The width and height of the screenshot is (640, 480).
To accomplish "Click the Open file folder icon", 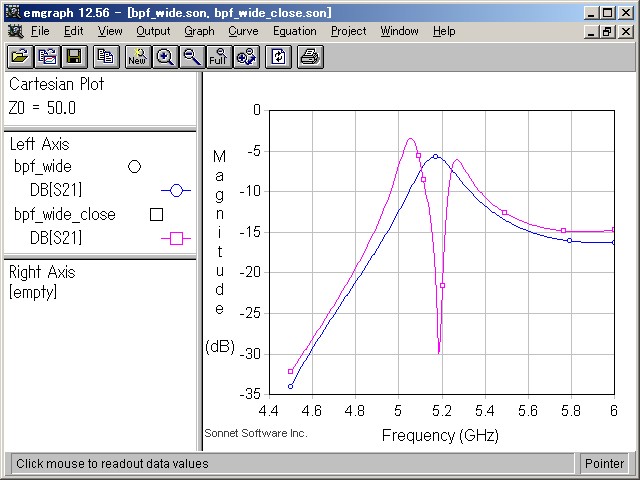I will click(20, 57).
